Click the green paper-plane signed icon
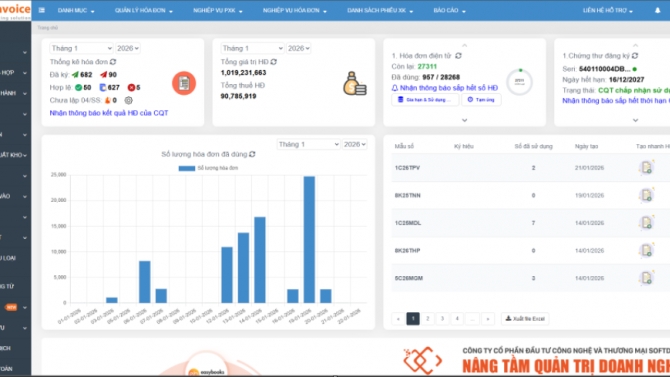This screenshot has height=377, width=670. 75,75
